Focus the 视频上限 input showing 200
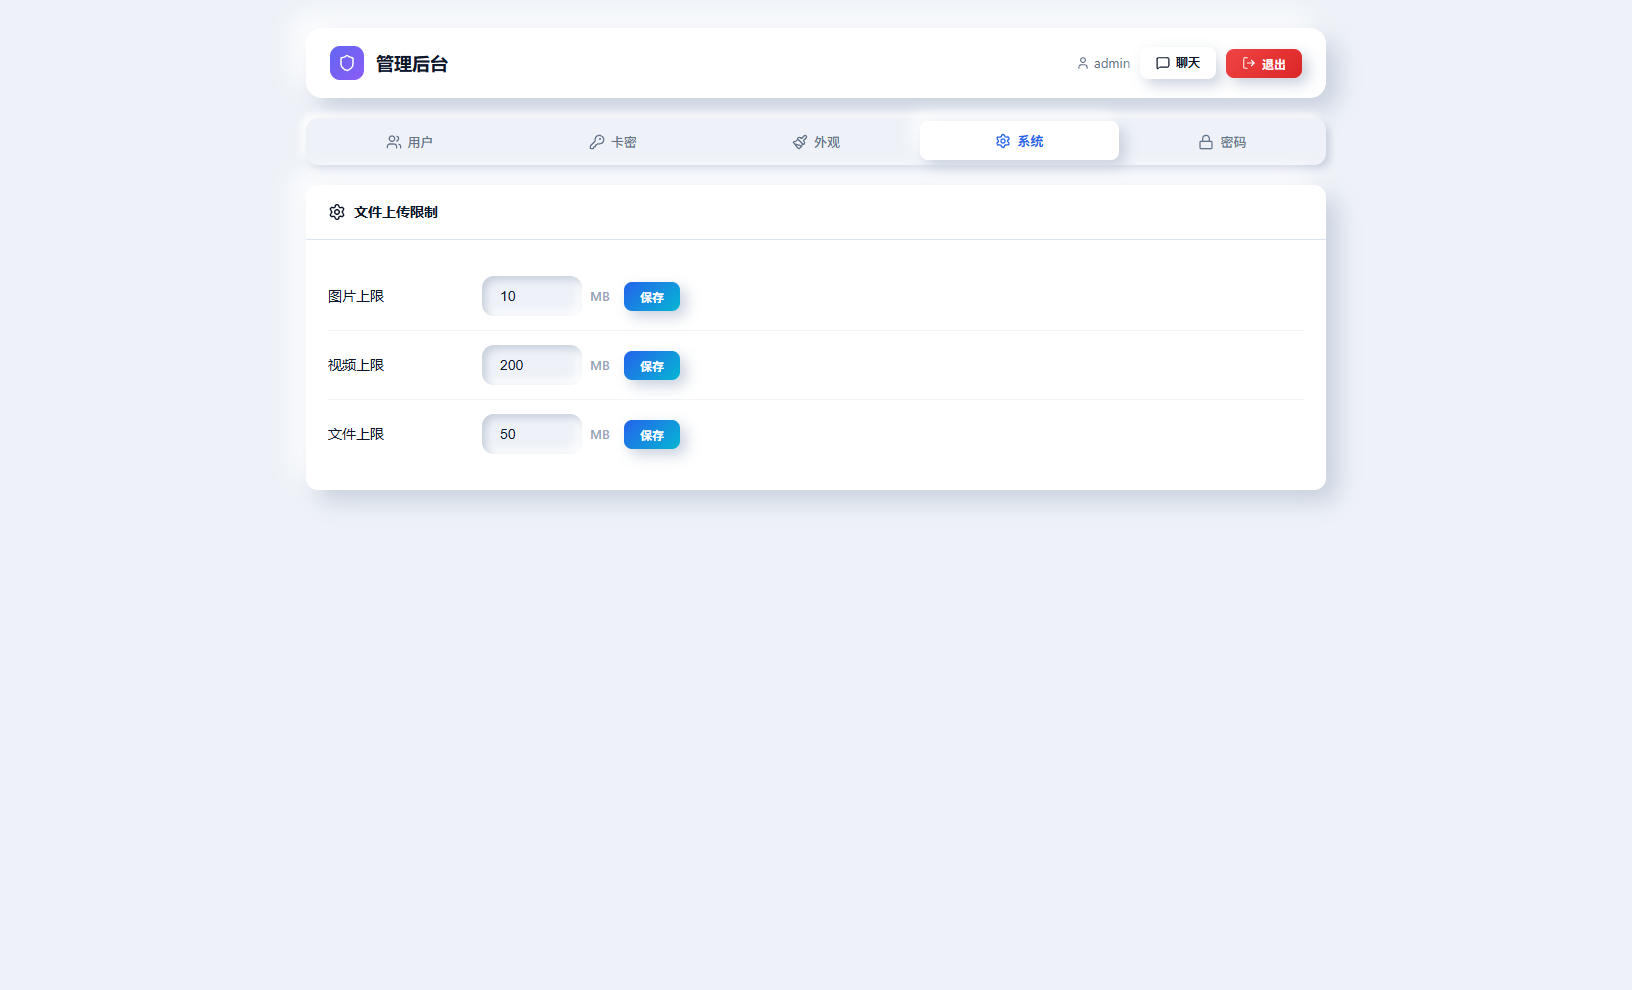 [x=532, y=365]
